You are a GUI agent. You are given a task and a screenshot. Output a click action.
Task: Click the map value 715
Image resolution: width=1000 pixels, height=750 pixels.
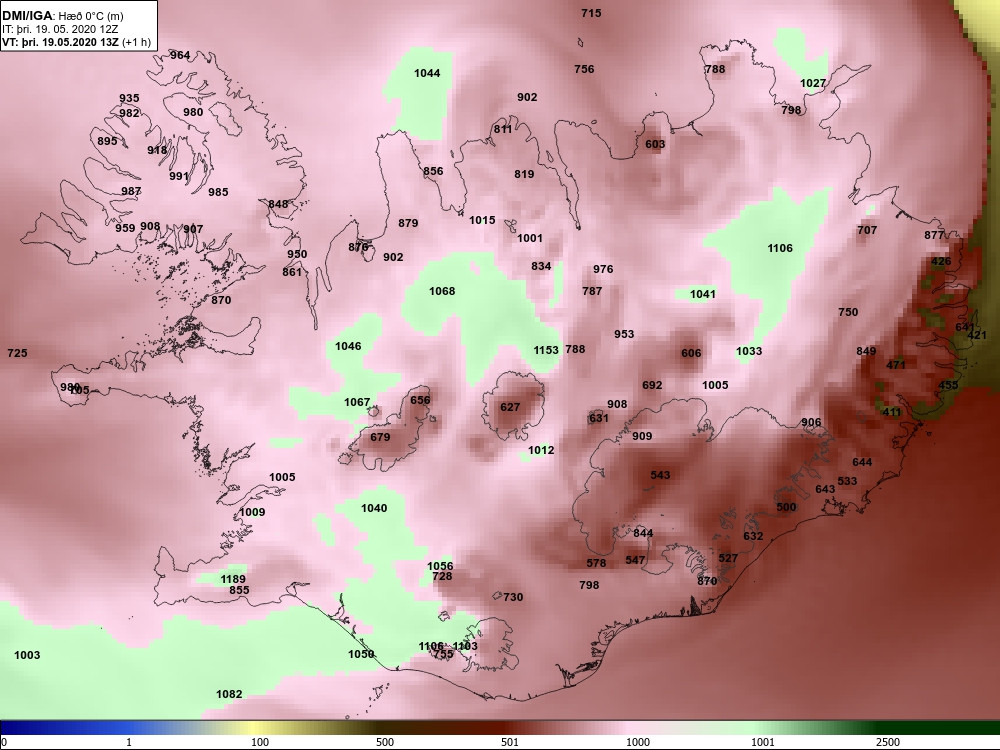pyautogui.click(x=591, y=13)
